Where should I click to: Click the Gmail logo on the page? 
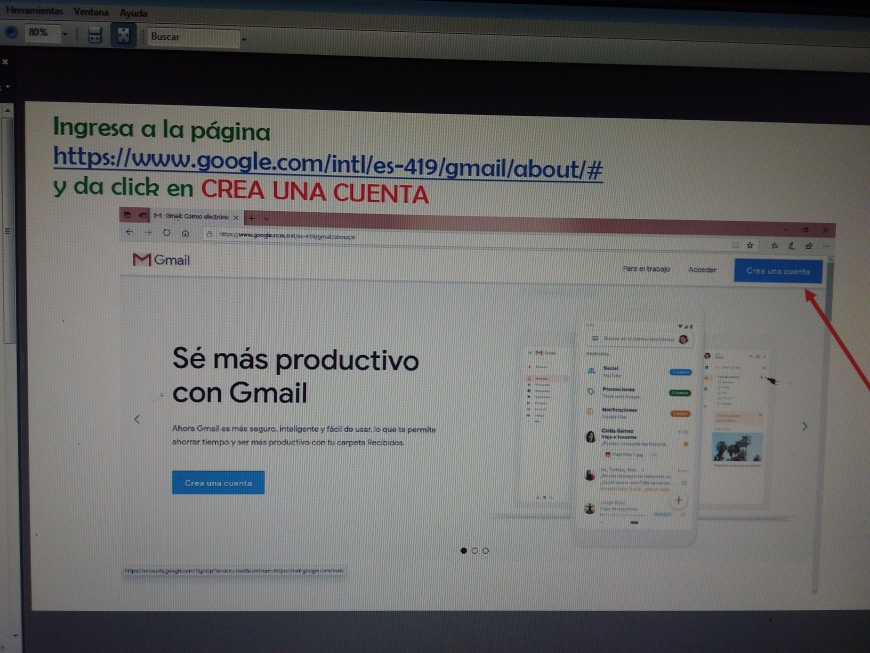[x=161, y=260]
